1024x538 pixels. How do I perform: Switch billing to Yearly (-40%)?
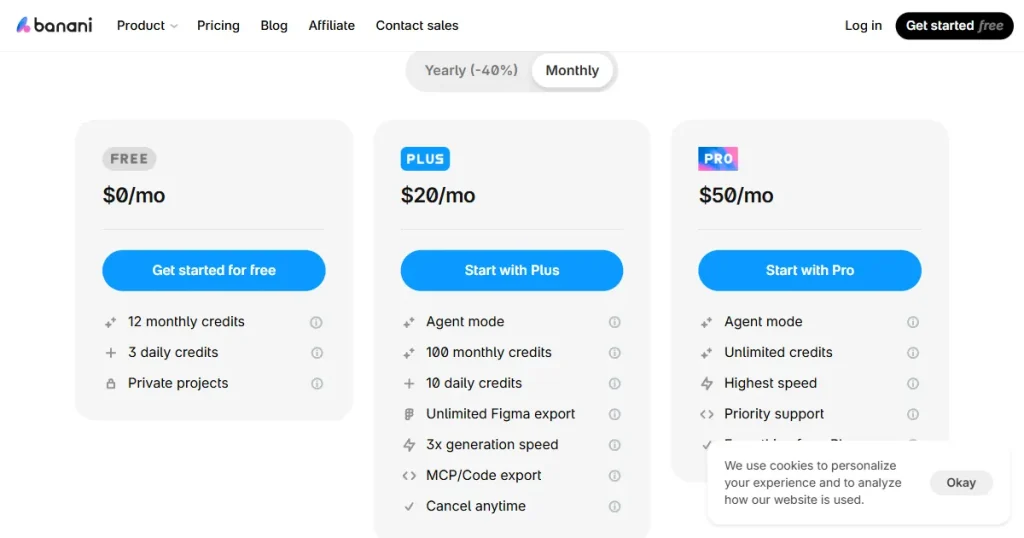click(x=471, y=71)
